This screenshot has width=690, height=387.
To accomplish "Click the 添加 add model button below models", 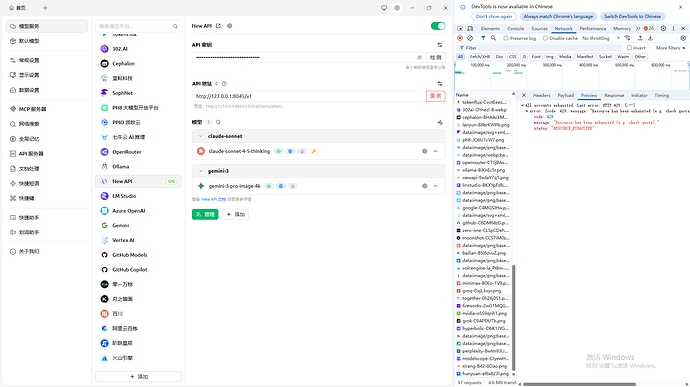I will tap(235, 214).
